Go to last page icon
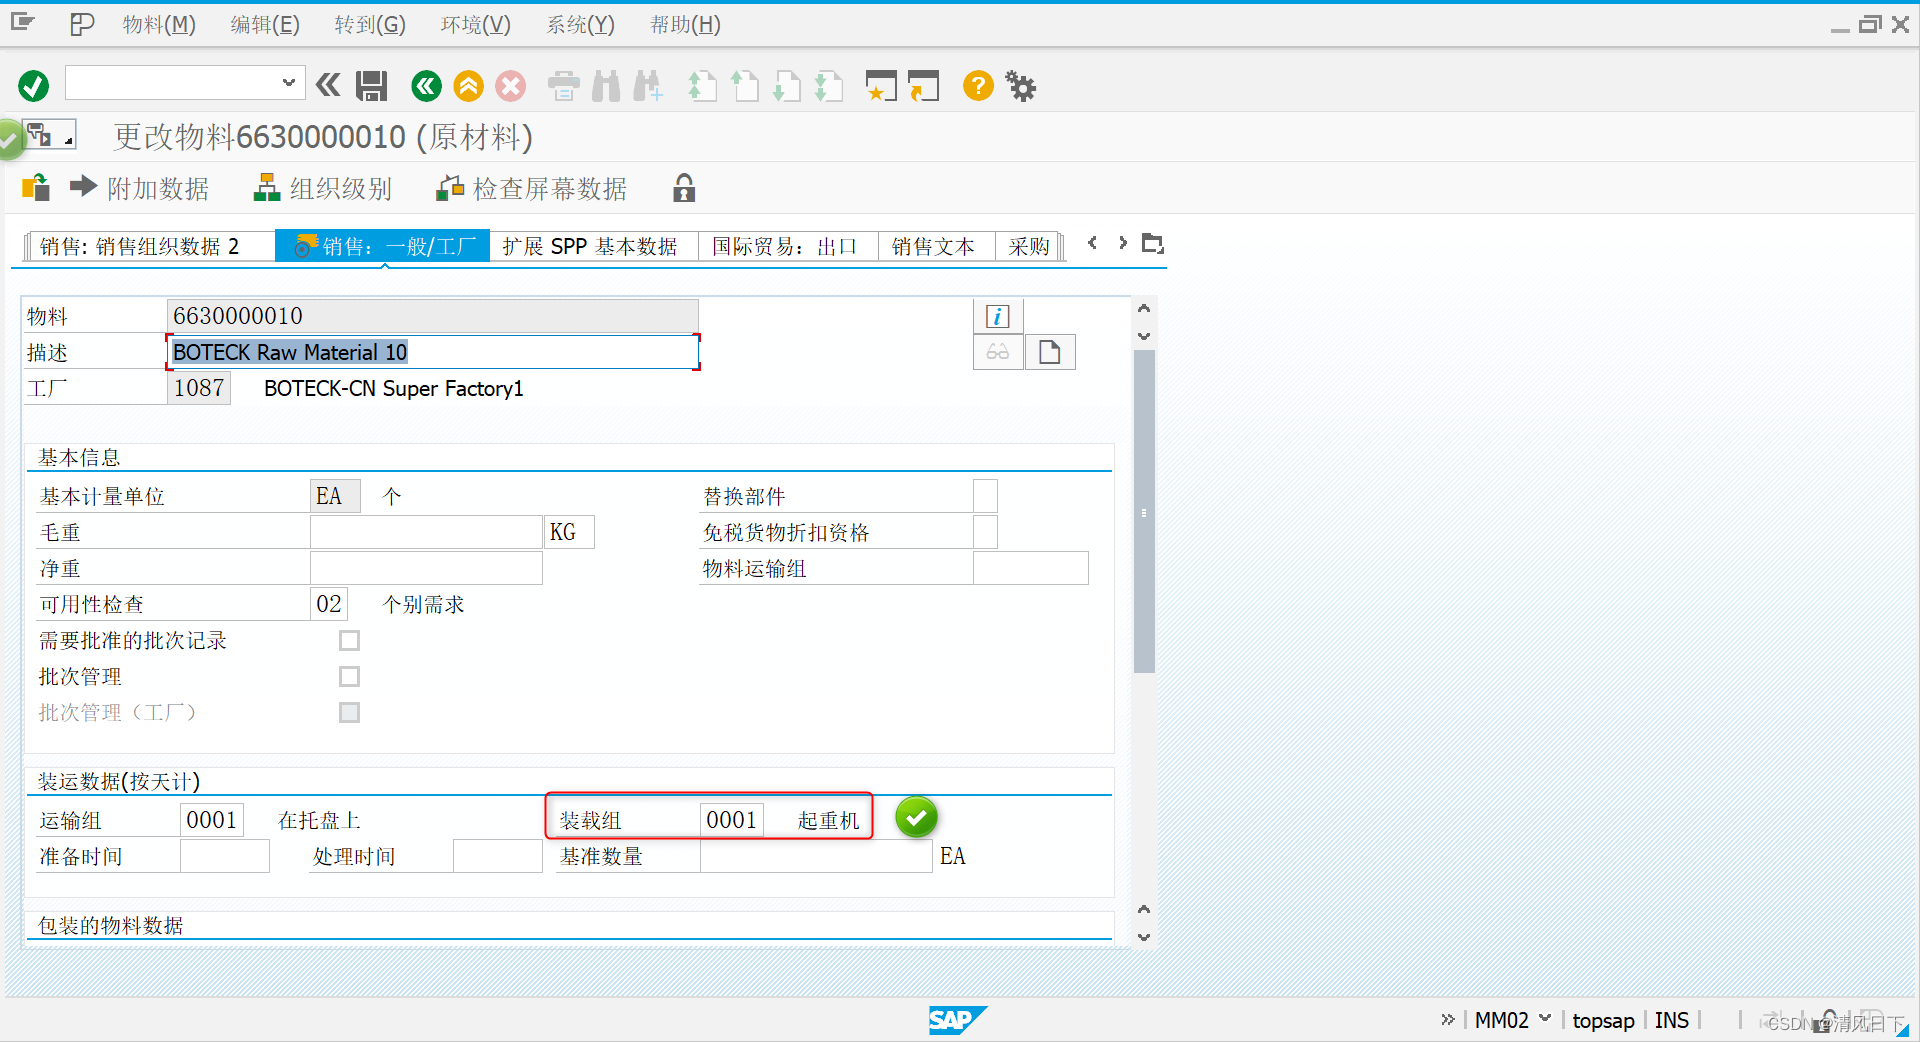This screenshot has height=1042, width=1920. (x=829, y=86)
